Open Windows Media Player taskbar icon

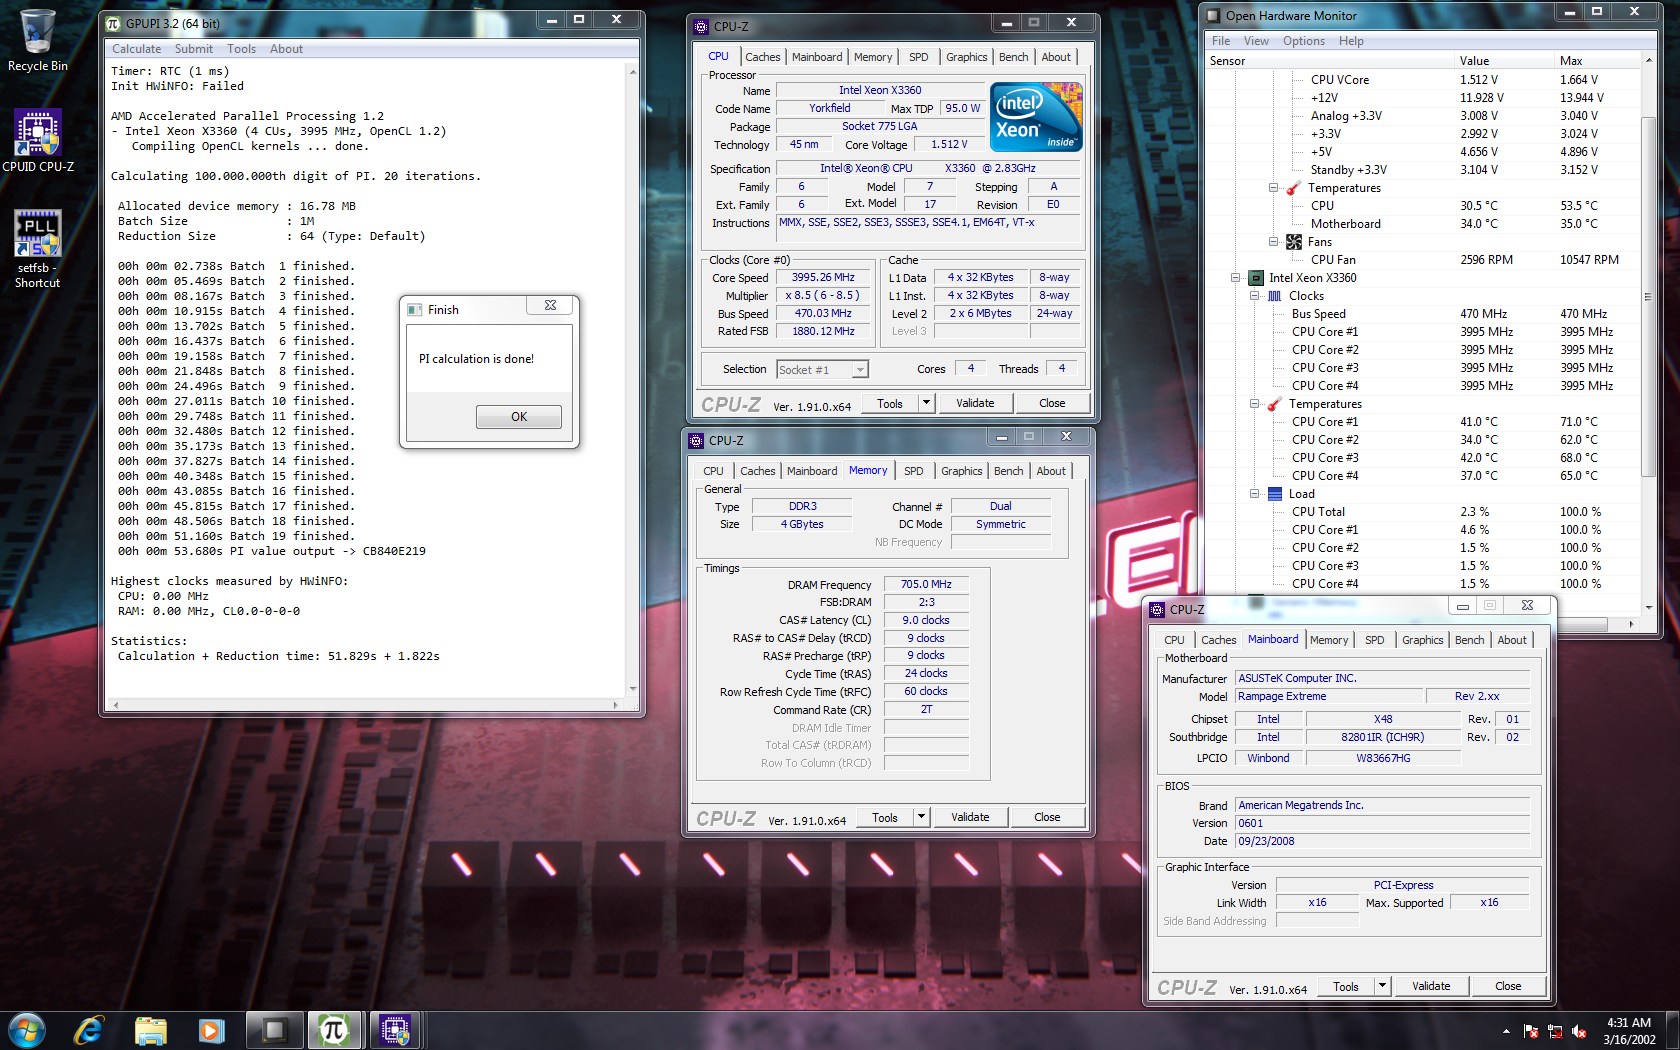211,1030
